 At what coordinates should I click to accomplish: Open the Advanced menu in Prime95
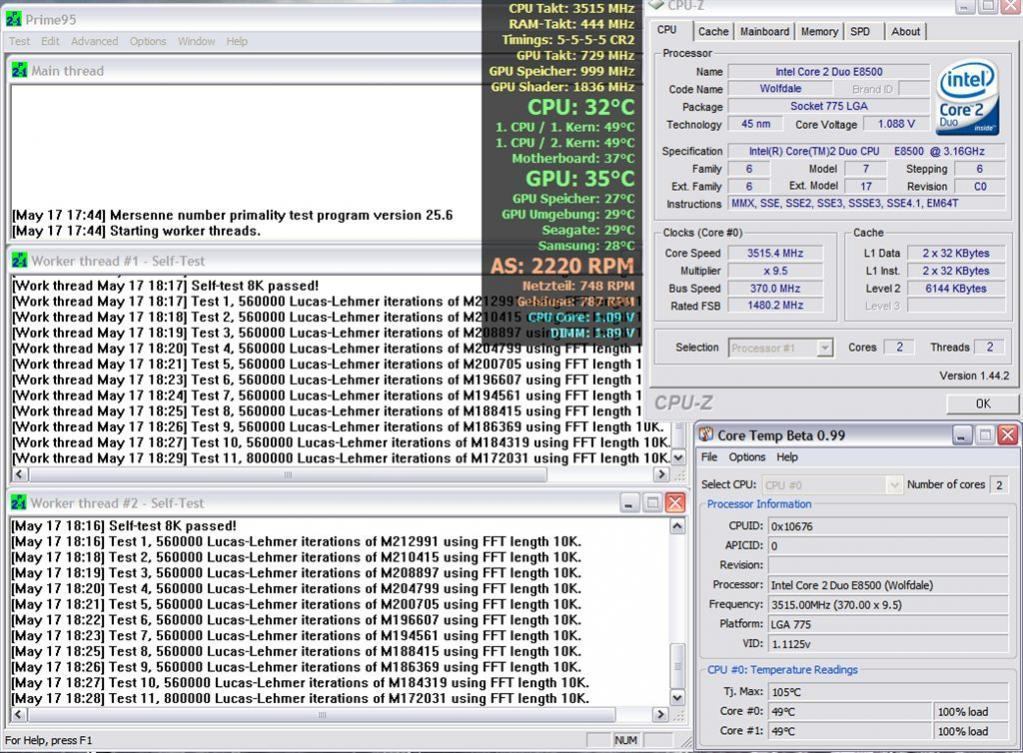point(95,41)
